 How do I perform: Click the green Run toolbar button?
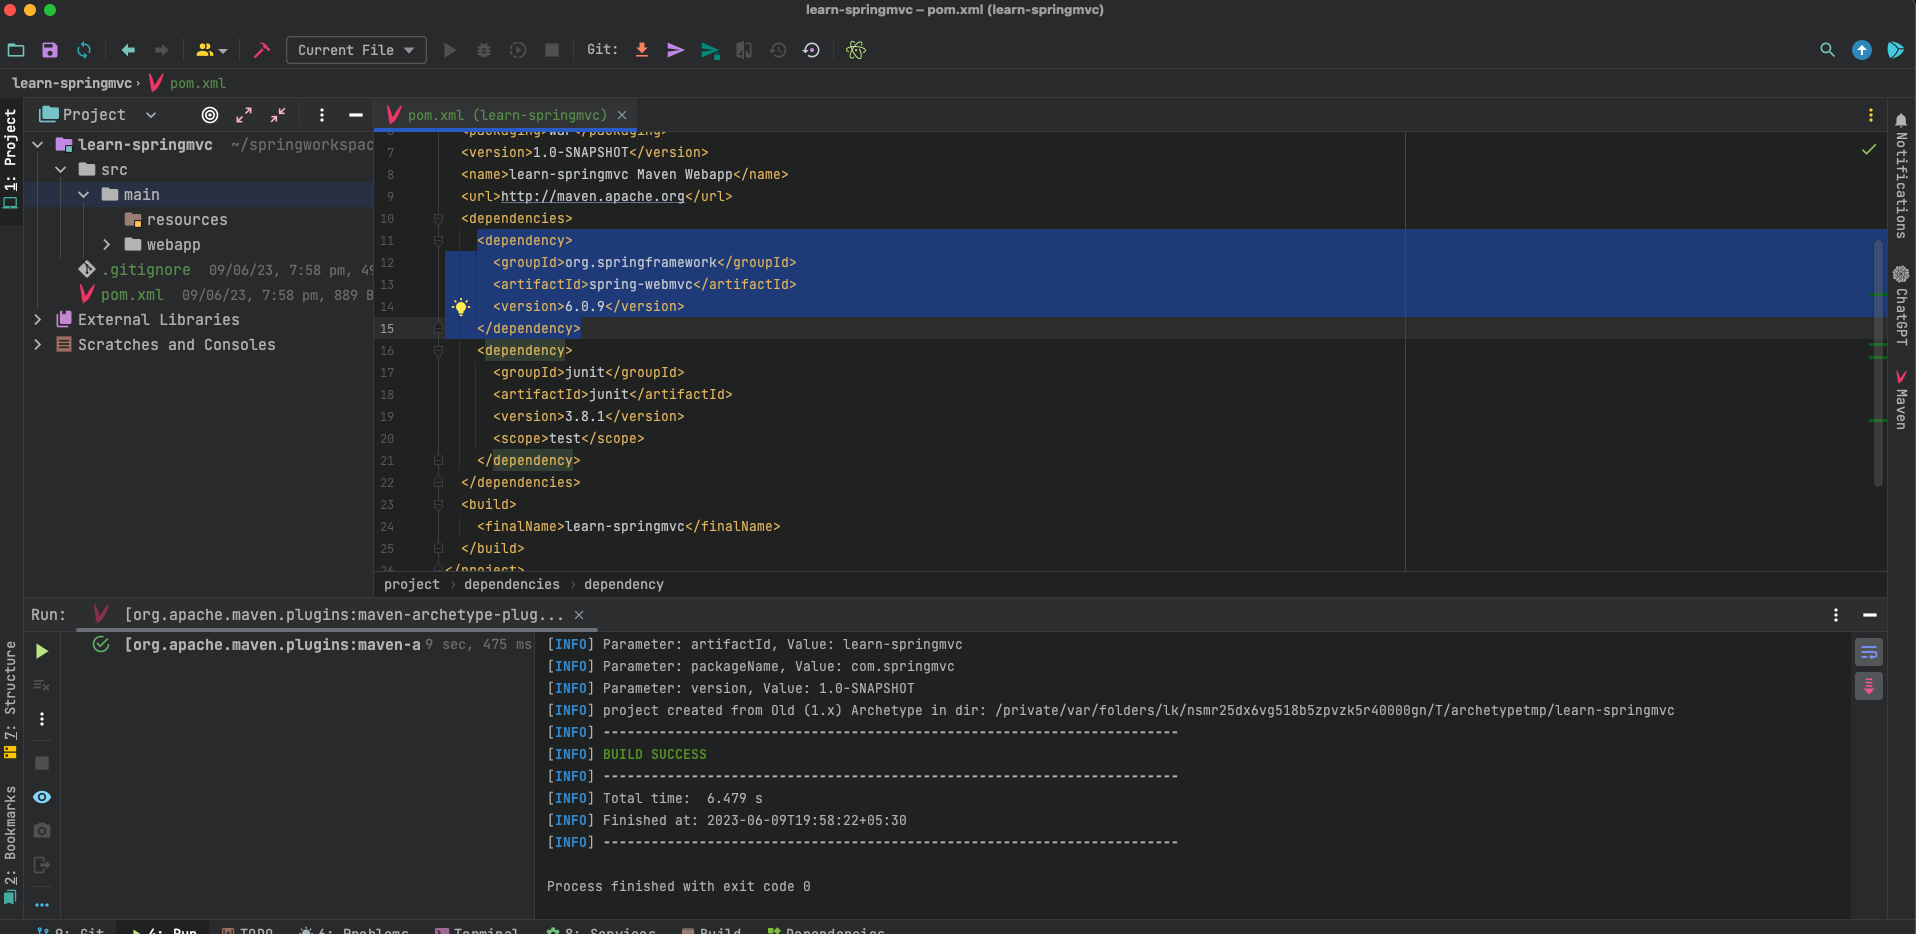click(x=450, y=50)
